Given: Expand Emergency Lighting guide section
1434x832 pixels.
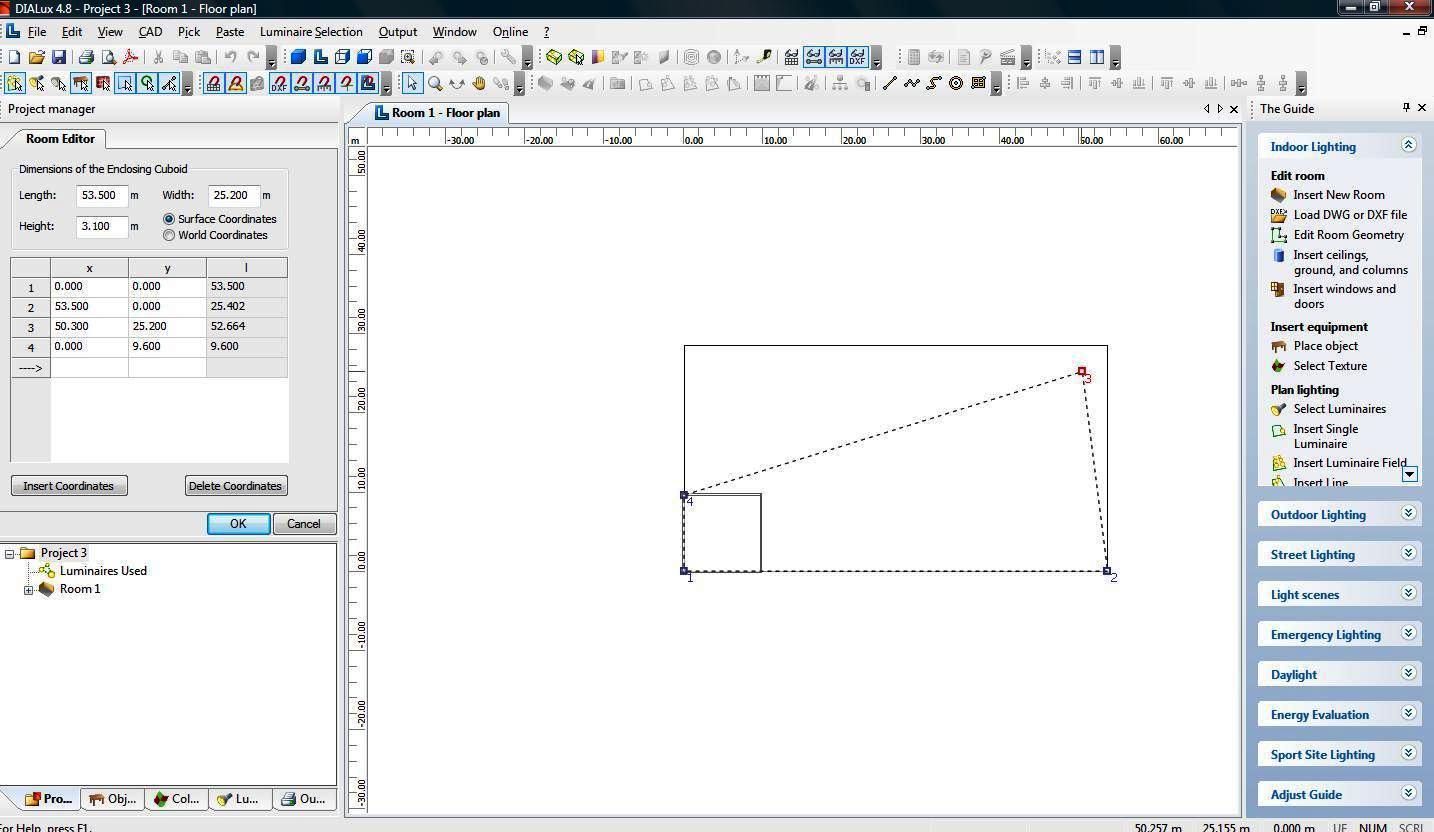Looking at the screenshot, I should coord(1409,633).
